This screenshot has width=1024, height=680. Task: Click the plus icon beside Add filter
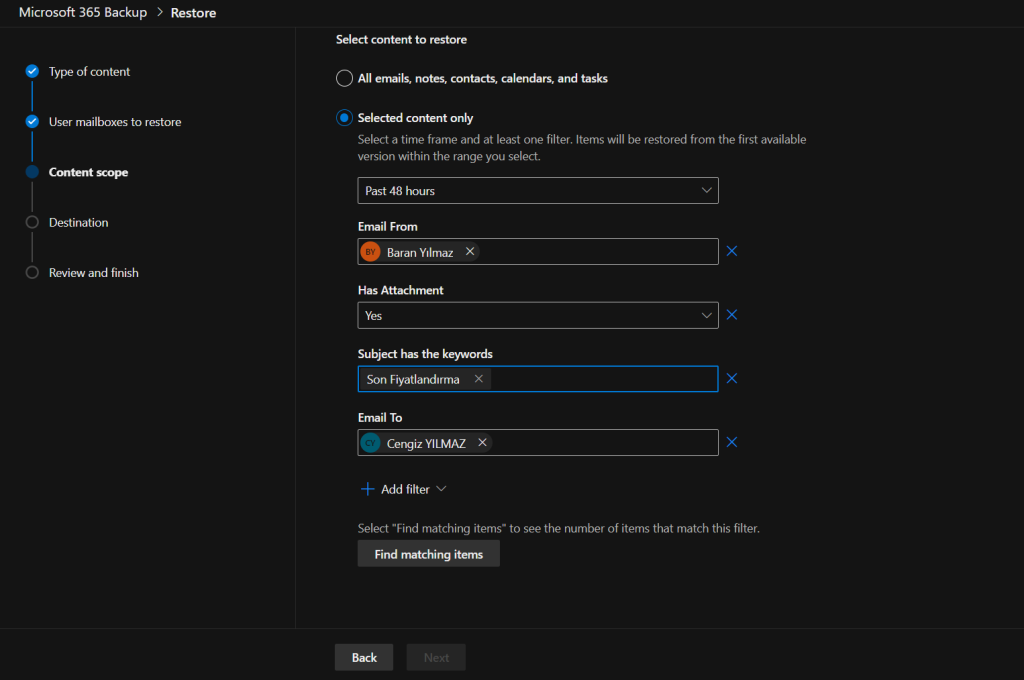coord(367,489)
